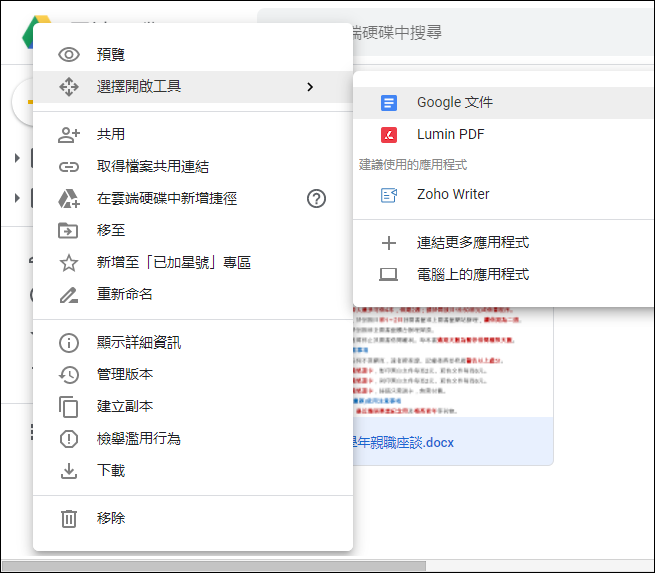The width and height of the screenshot is (655, 573).
Task: Click the link icon beside 取得檔案共用連結
Action: pyautogui.click(x=69, y=167)
